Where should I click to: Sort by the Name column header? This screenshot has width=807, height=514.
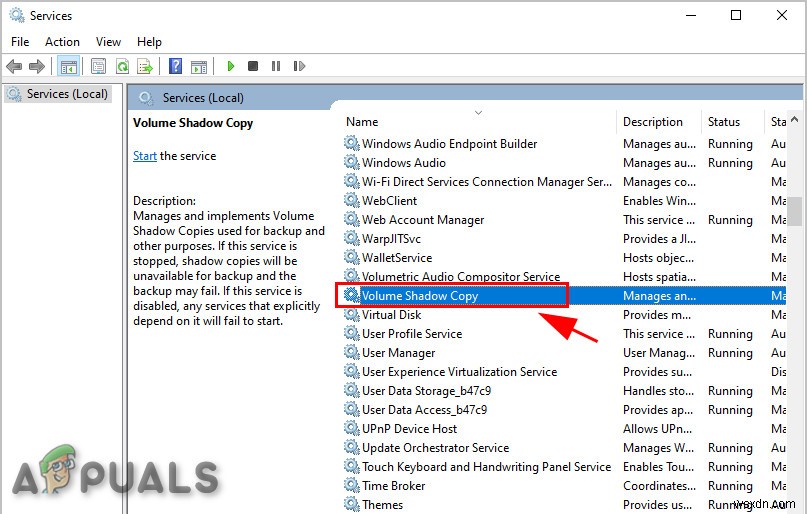[479, 122]
